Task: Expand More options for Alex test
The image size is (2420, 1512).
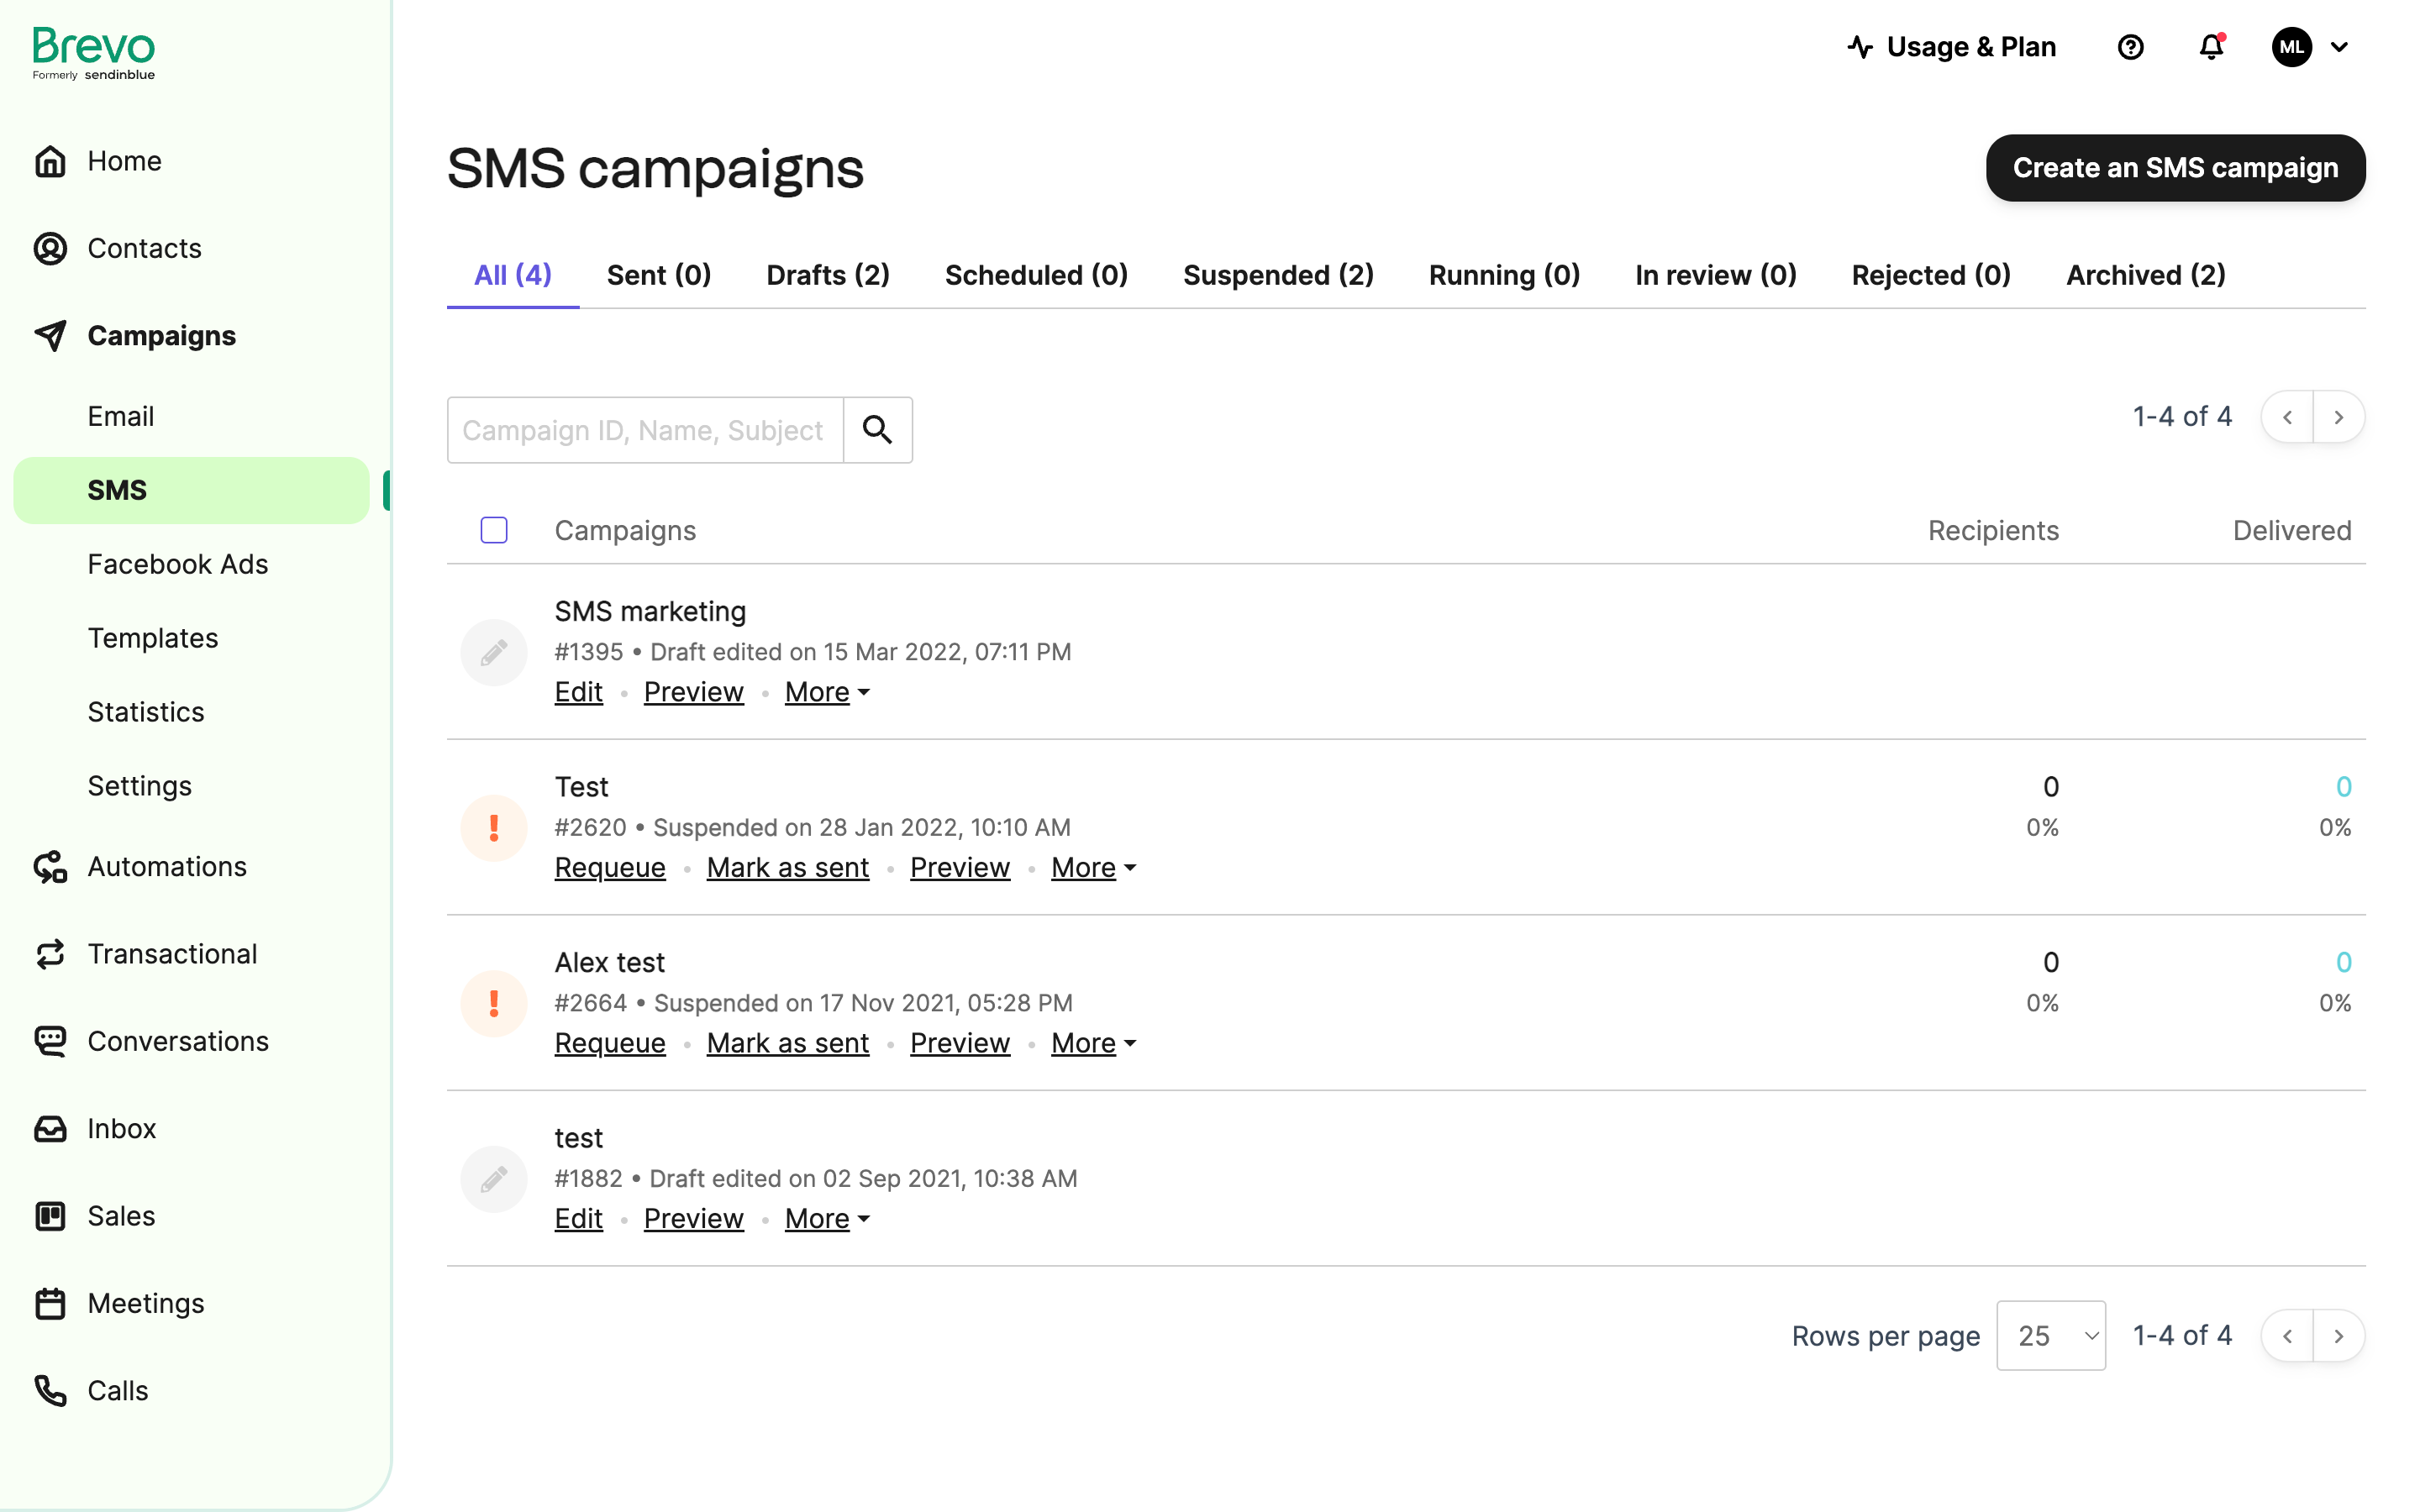Action: [x=1092, y=1043]
